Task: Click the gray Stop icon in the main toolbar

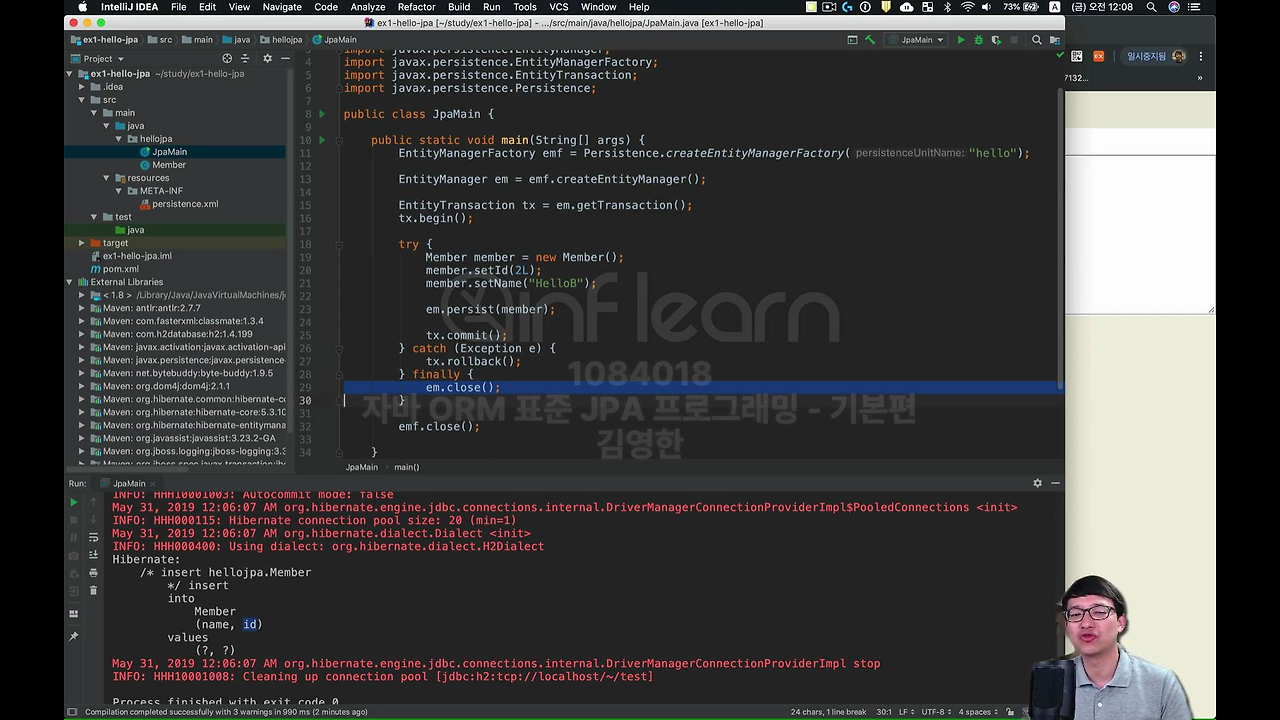Action: point(1014,40)
